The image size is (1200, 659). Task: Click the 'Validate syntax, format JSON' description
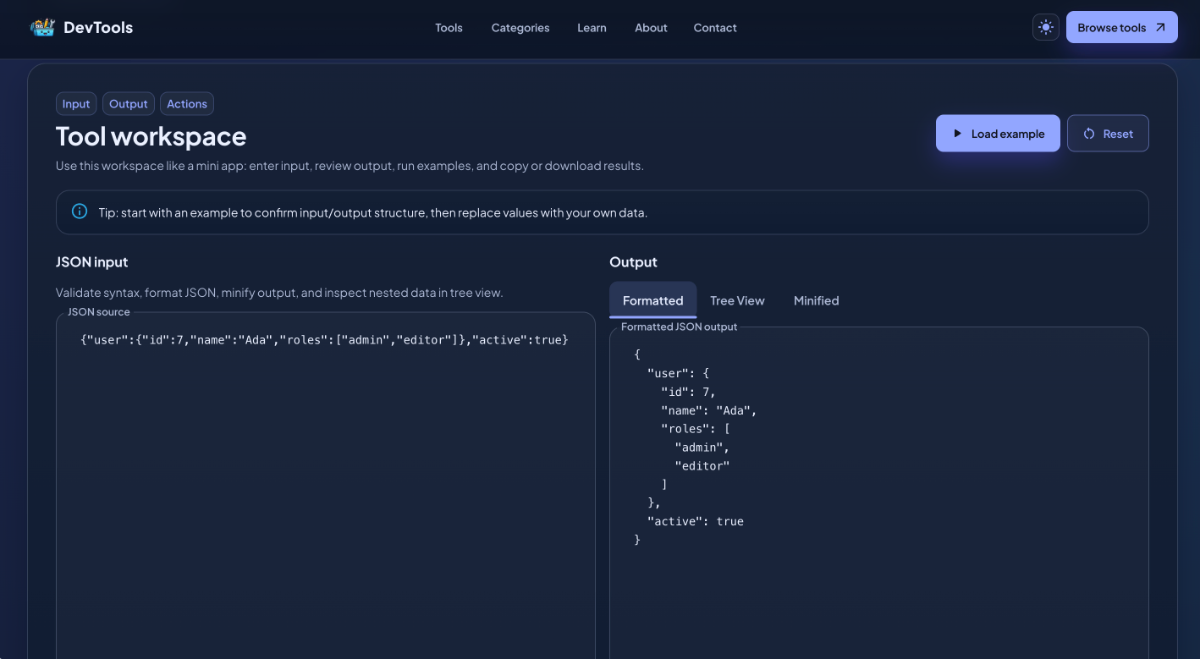point(279,293)
